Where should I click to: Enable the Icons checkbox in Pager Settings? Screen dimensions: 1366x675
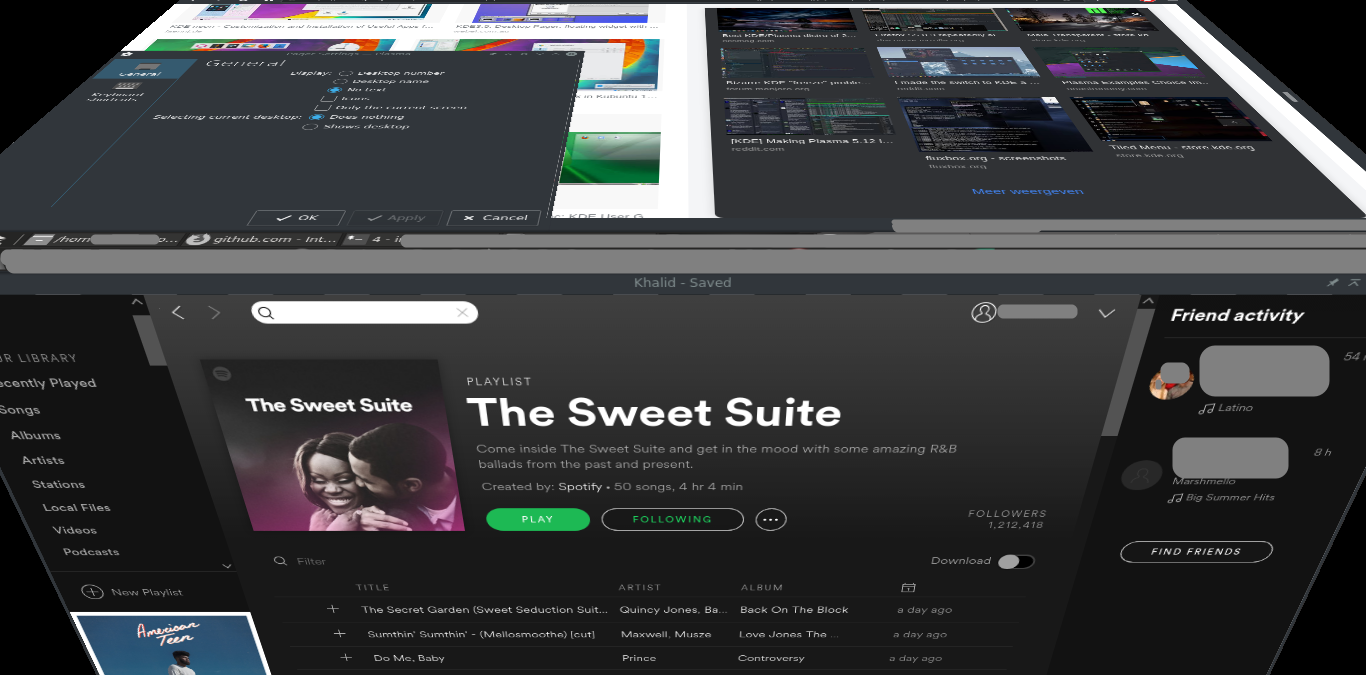[328, 99]
